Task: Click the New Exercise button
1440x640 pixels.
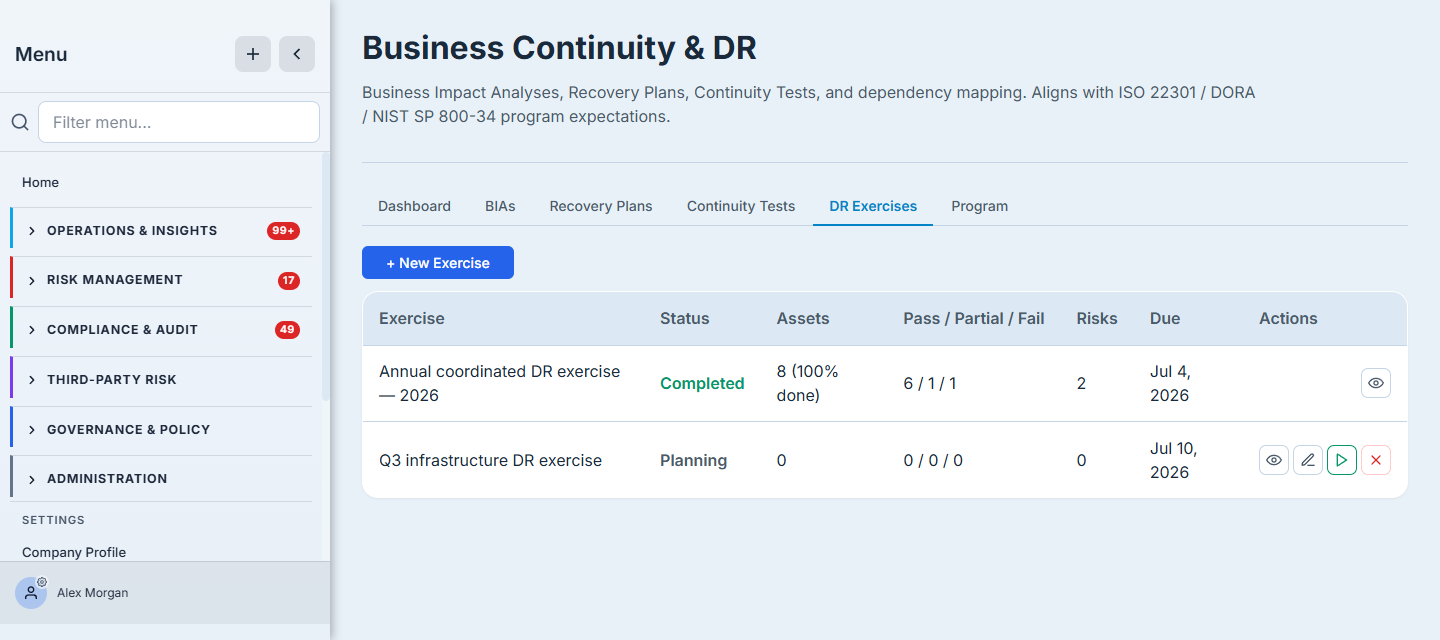Action: click(x=438, y=263)
